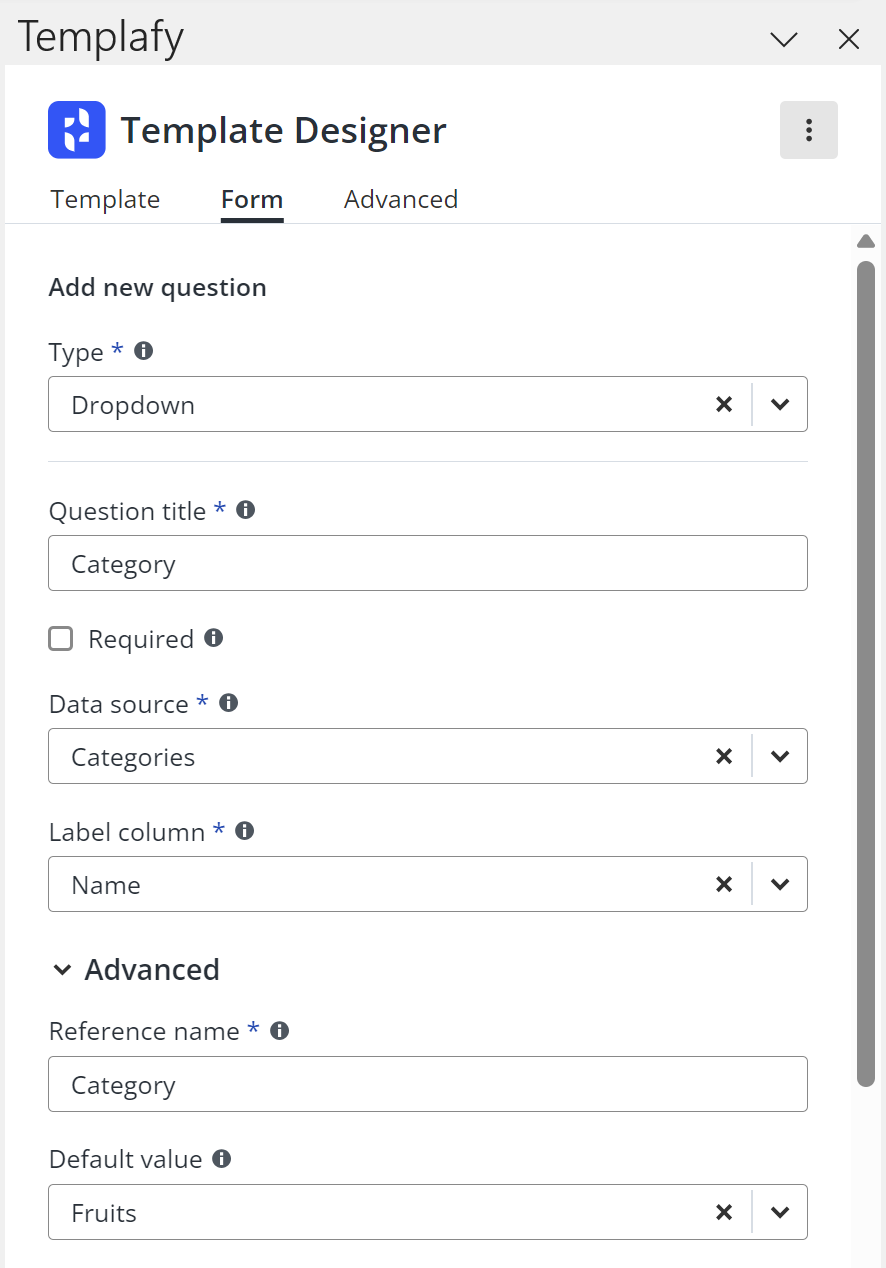Show info tooltip for Data source

click(x=228, y=703)
